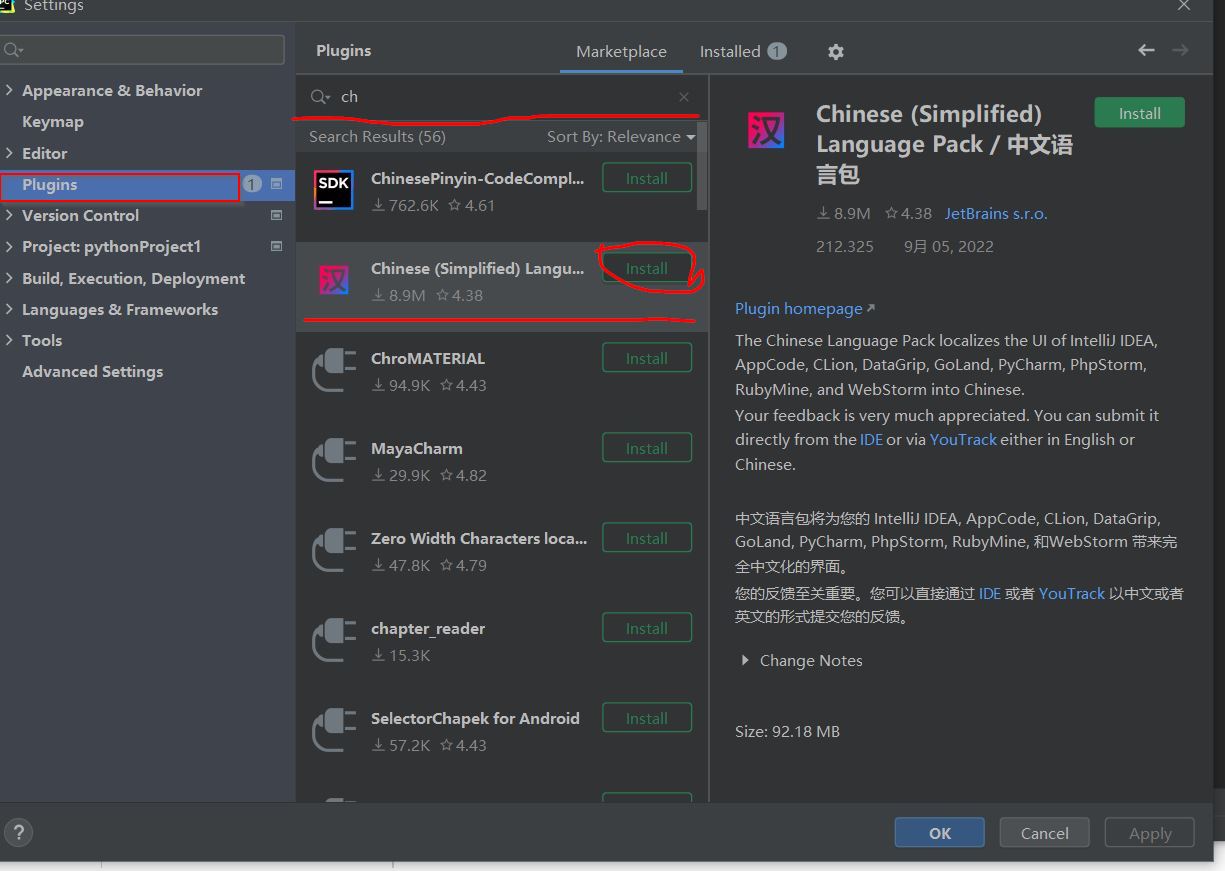Select the SelectorChapek for Android title
The image size is (1225, 871).
[x=475, y=718]
